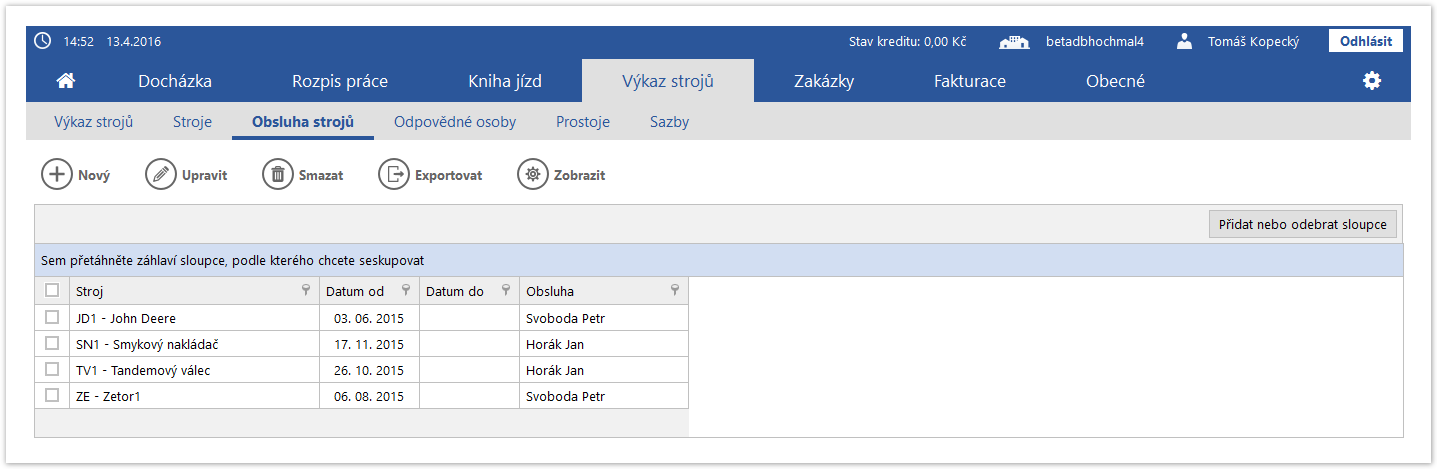Open filter pin in Datum od column header
Screen dimensions: 1437x469
click(x=406, y=291)
